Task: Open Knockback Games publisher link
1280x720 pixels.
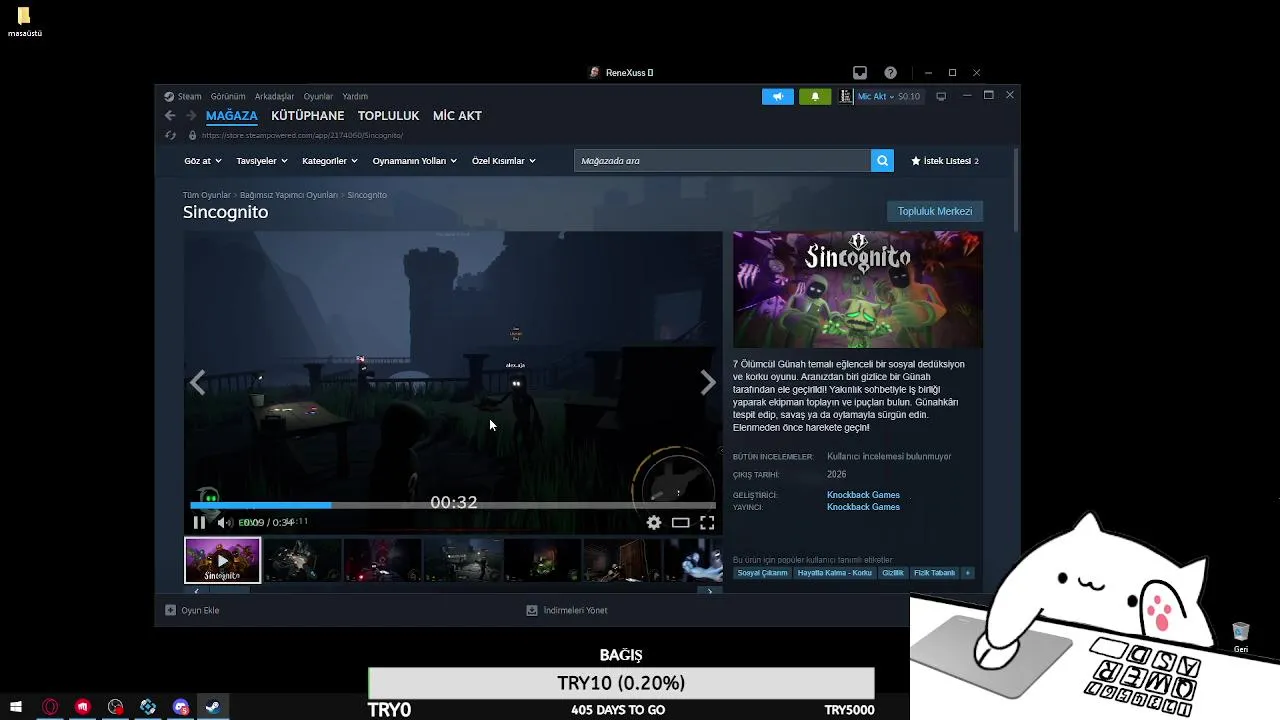Action: click(863, 507)
